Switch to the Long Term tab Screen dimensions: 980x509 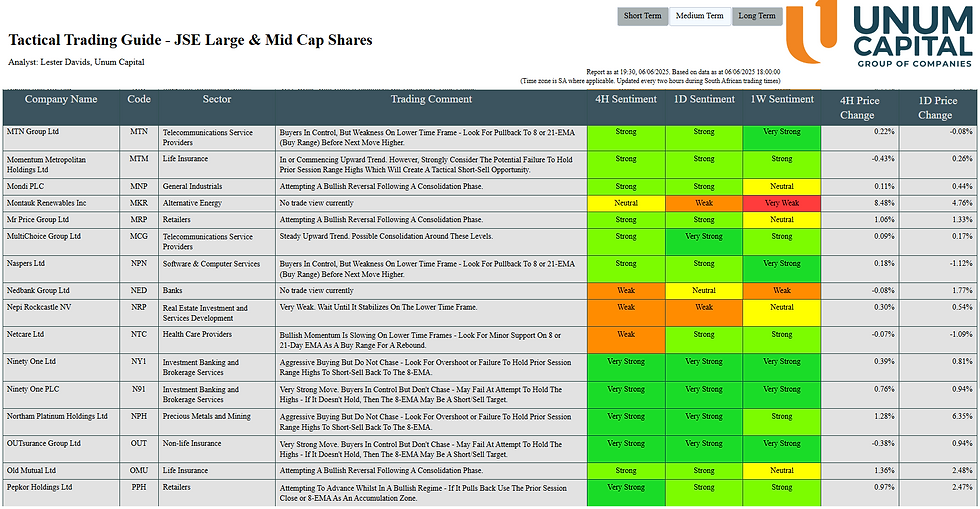[x=757, y=16]
